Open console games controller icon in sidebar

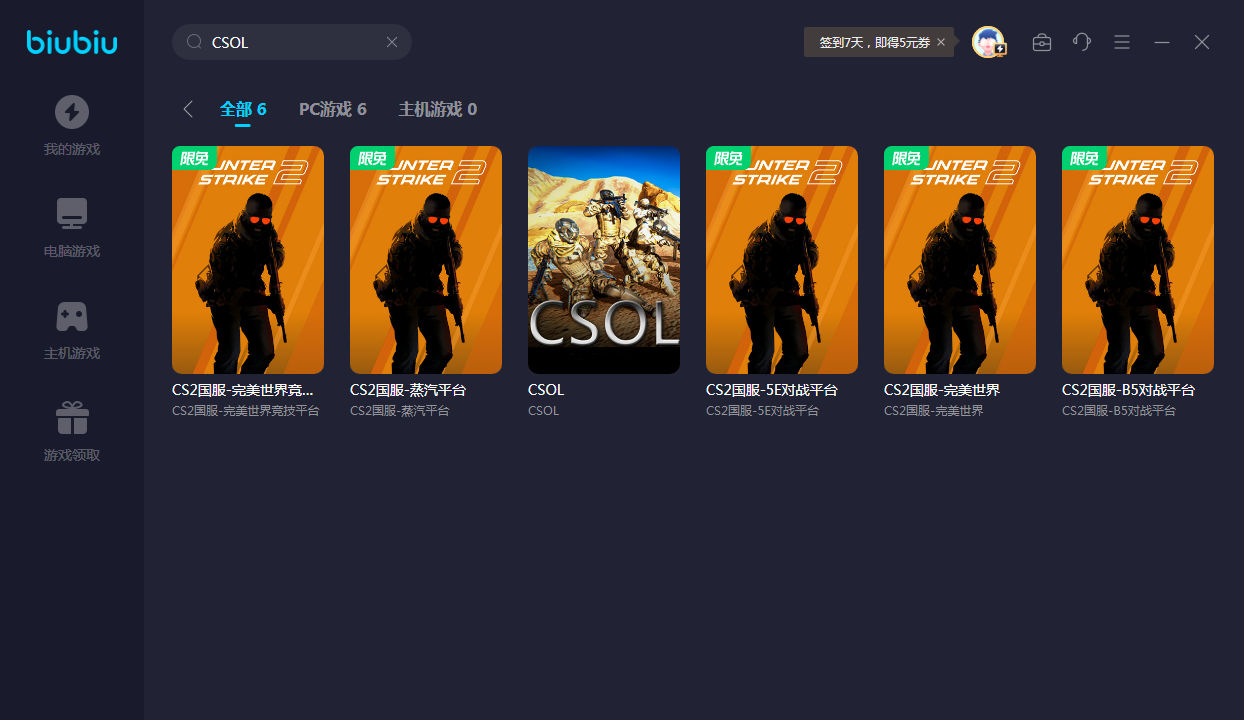coord(71,316)
